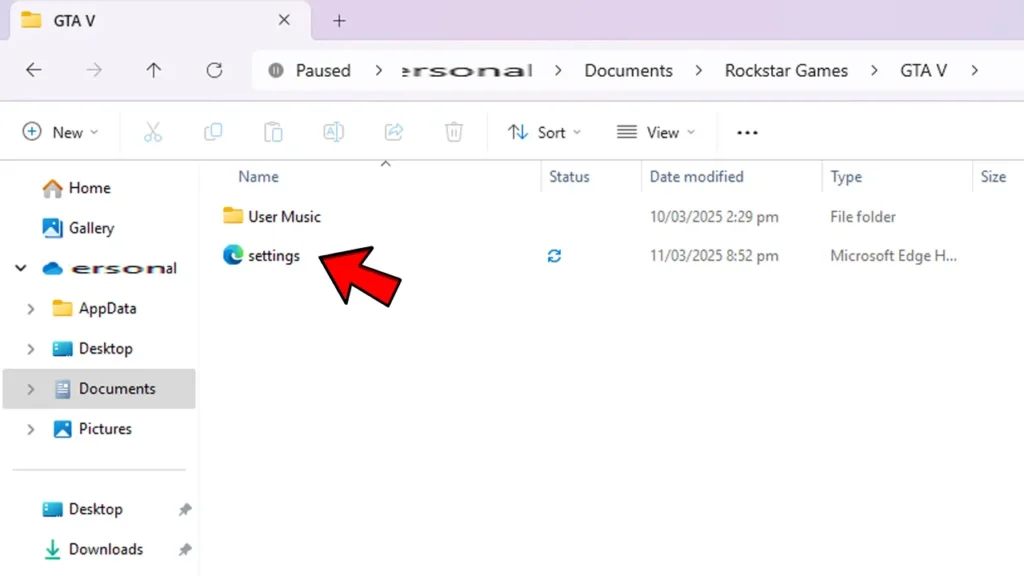Open the New item dropdown
The height and width of the screenshot is (576, 1024).
point(61,132)
